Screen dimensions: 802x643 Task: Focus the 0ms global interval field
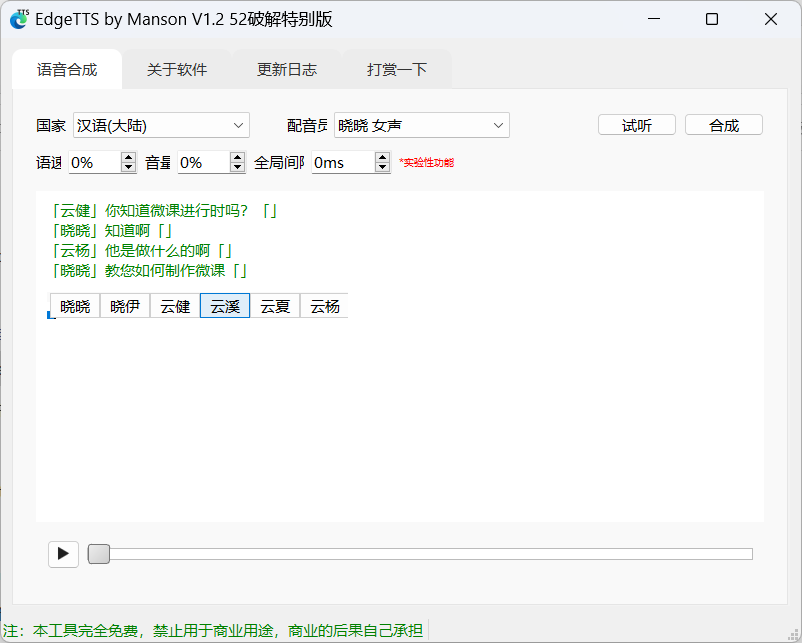[343, 163]
